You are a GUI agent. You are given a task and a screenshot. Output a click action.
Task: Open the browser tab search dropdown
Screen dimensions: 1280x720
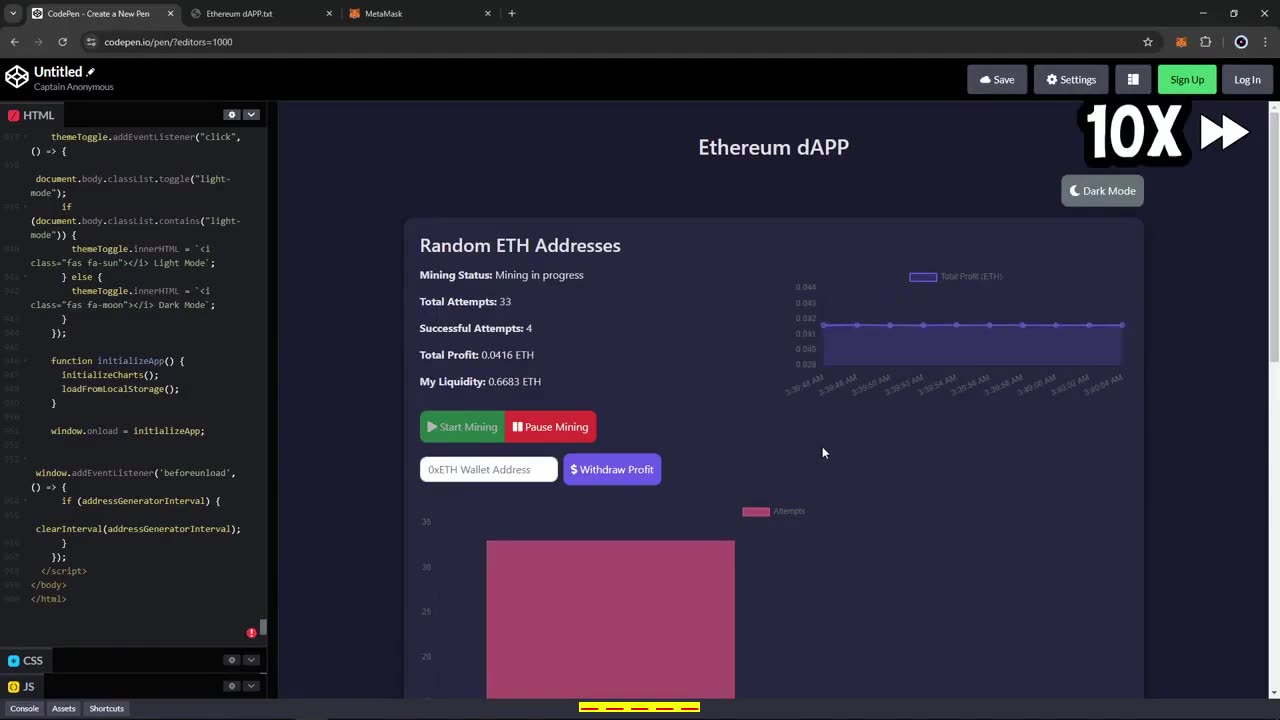12,14
